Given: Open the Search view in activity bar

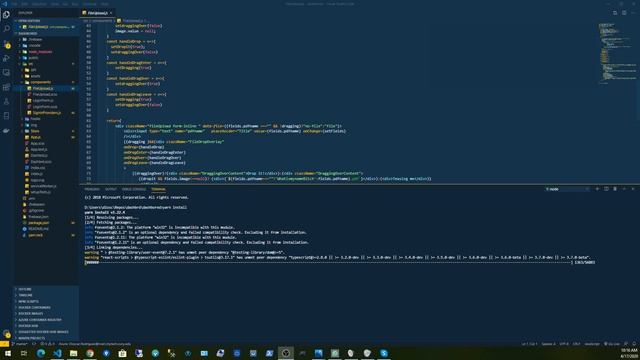Looking at the screenshot, I should [x=6, y=29].
